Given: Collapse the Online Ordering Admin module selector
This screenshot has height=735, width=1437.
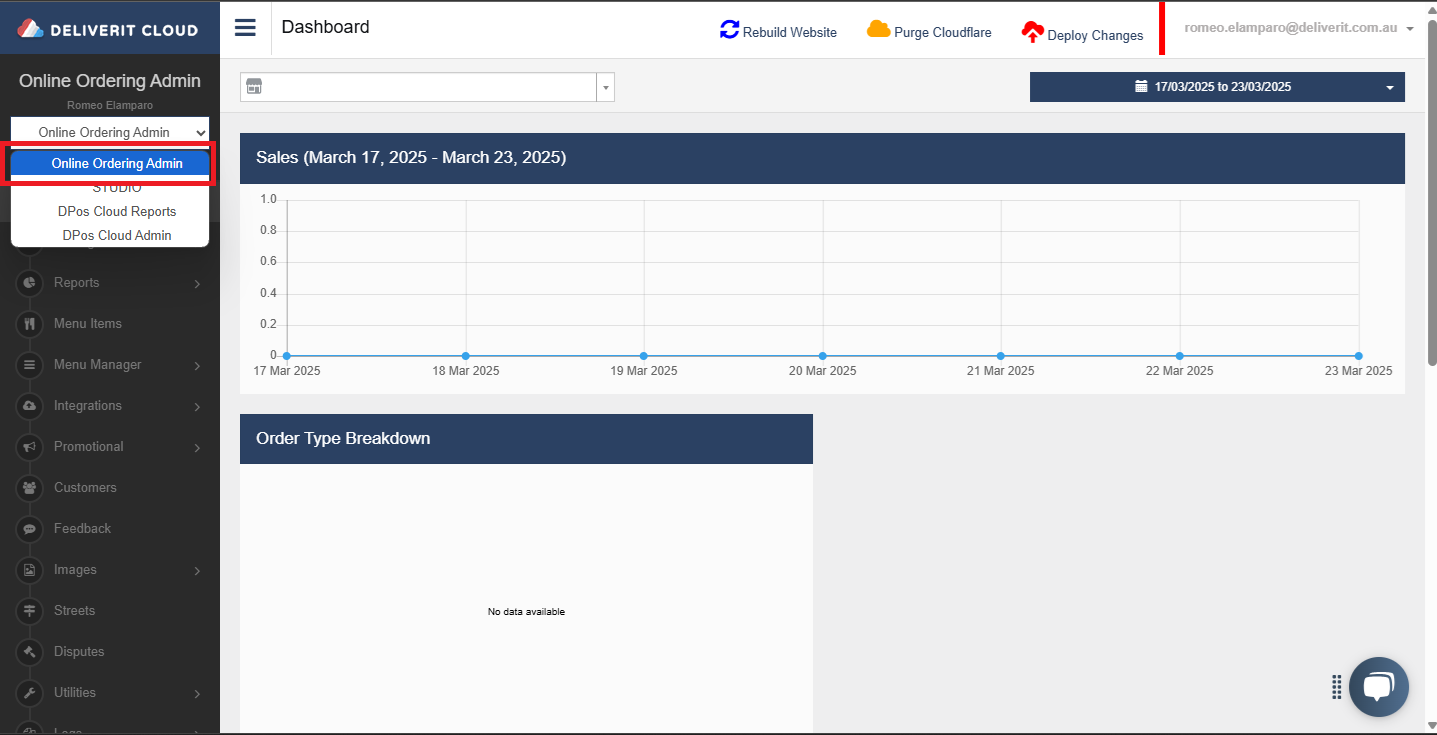Looking at the screenshot, I should pos(110,132).
